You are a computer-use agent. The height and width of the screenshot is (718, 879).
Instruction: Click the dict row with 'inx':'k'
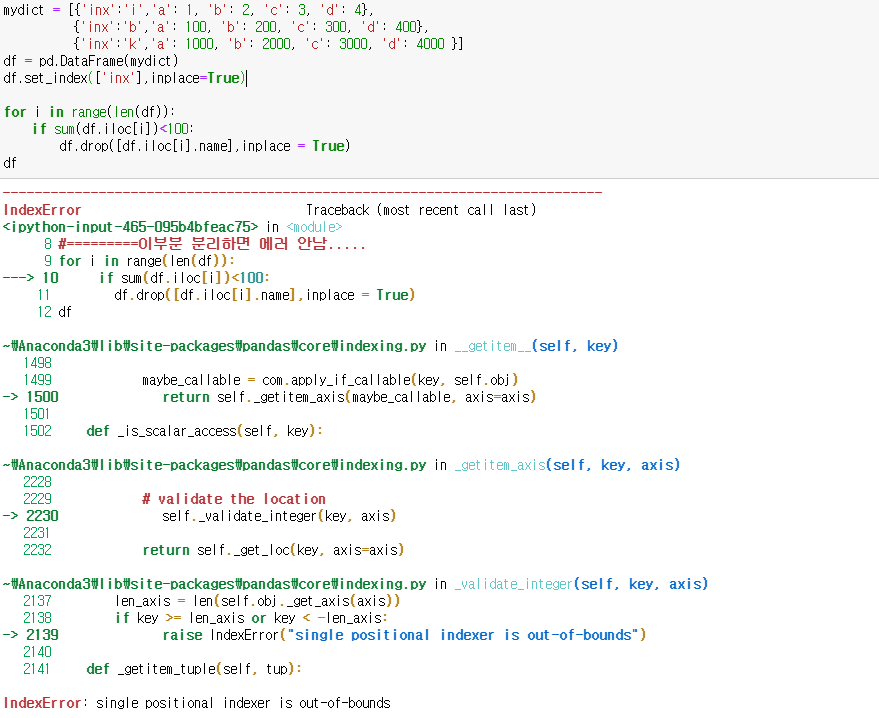click(x=268, y=44)
